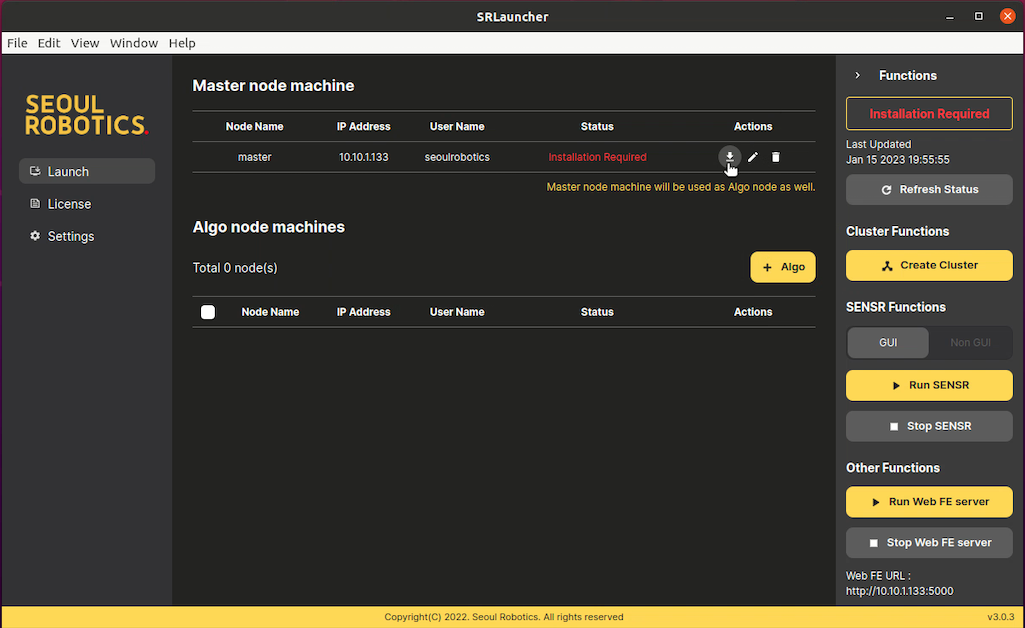This screenshot has width=1025, height=628.
Task: Open the Window menu
Action: [x=133, y=43]
